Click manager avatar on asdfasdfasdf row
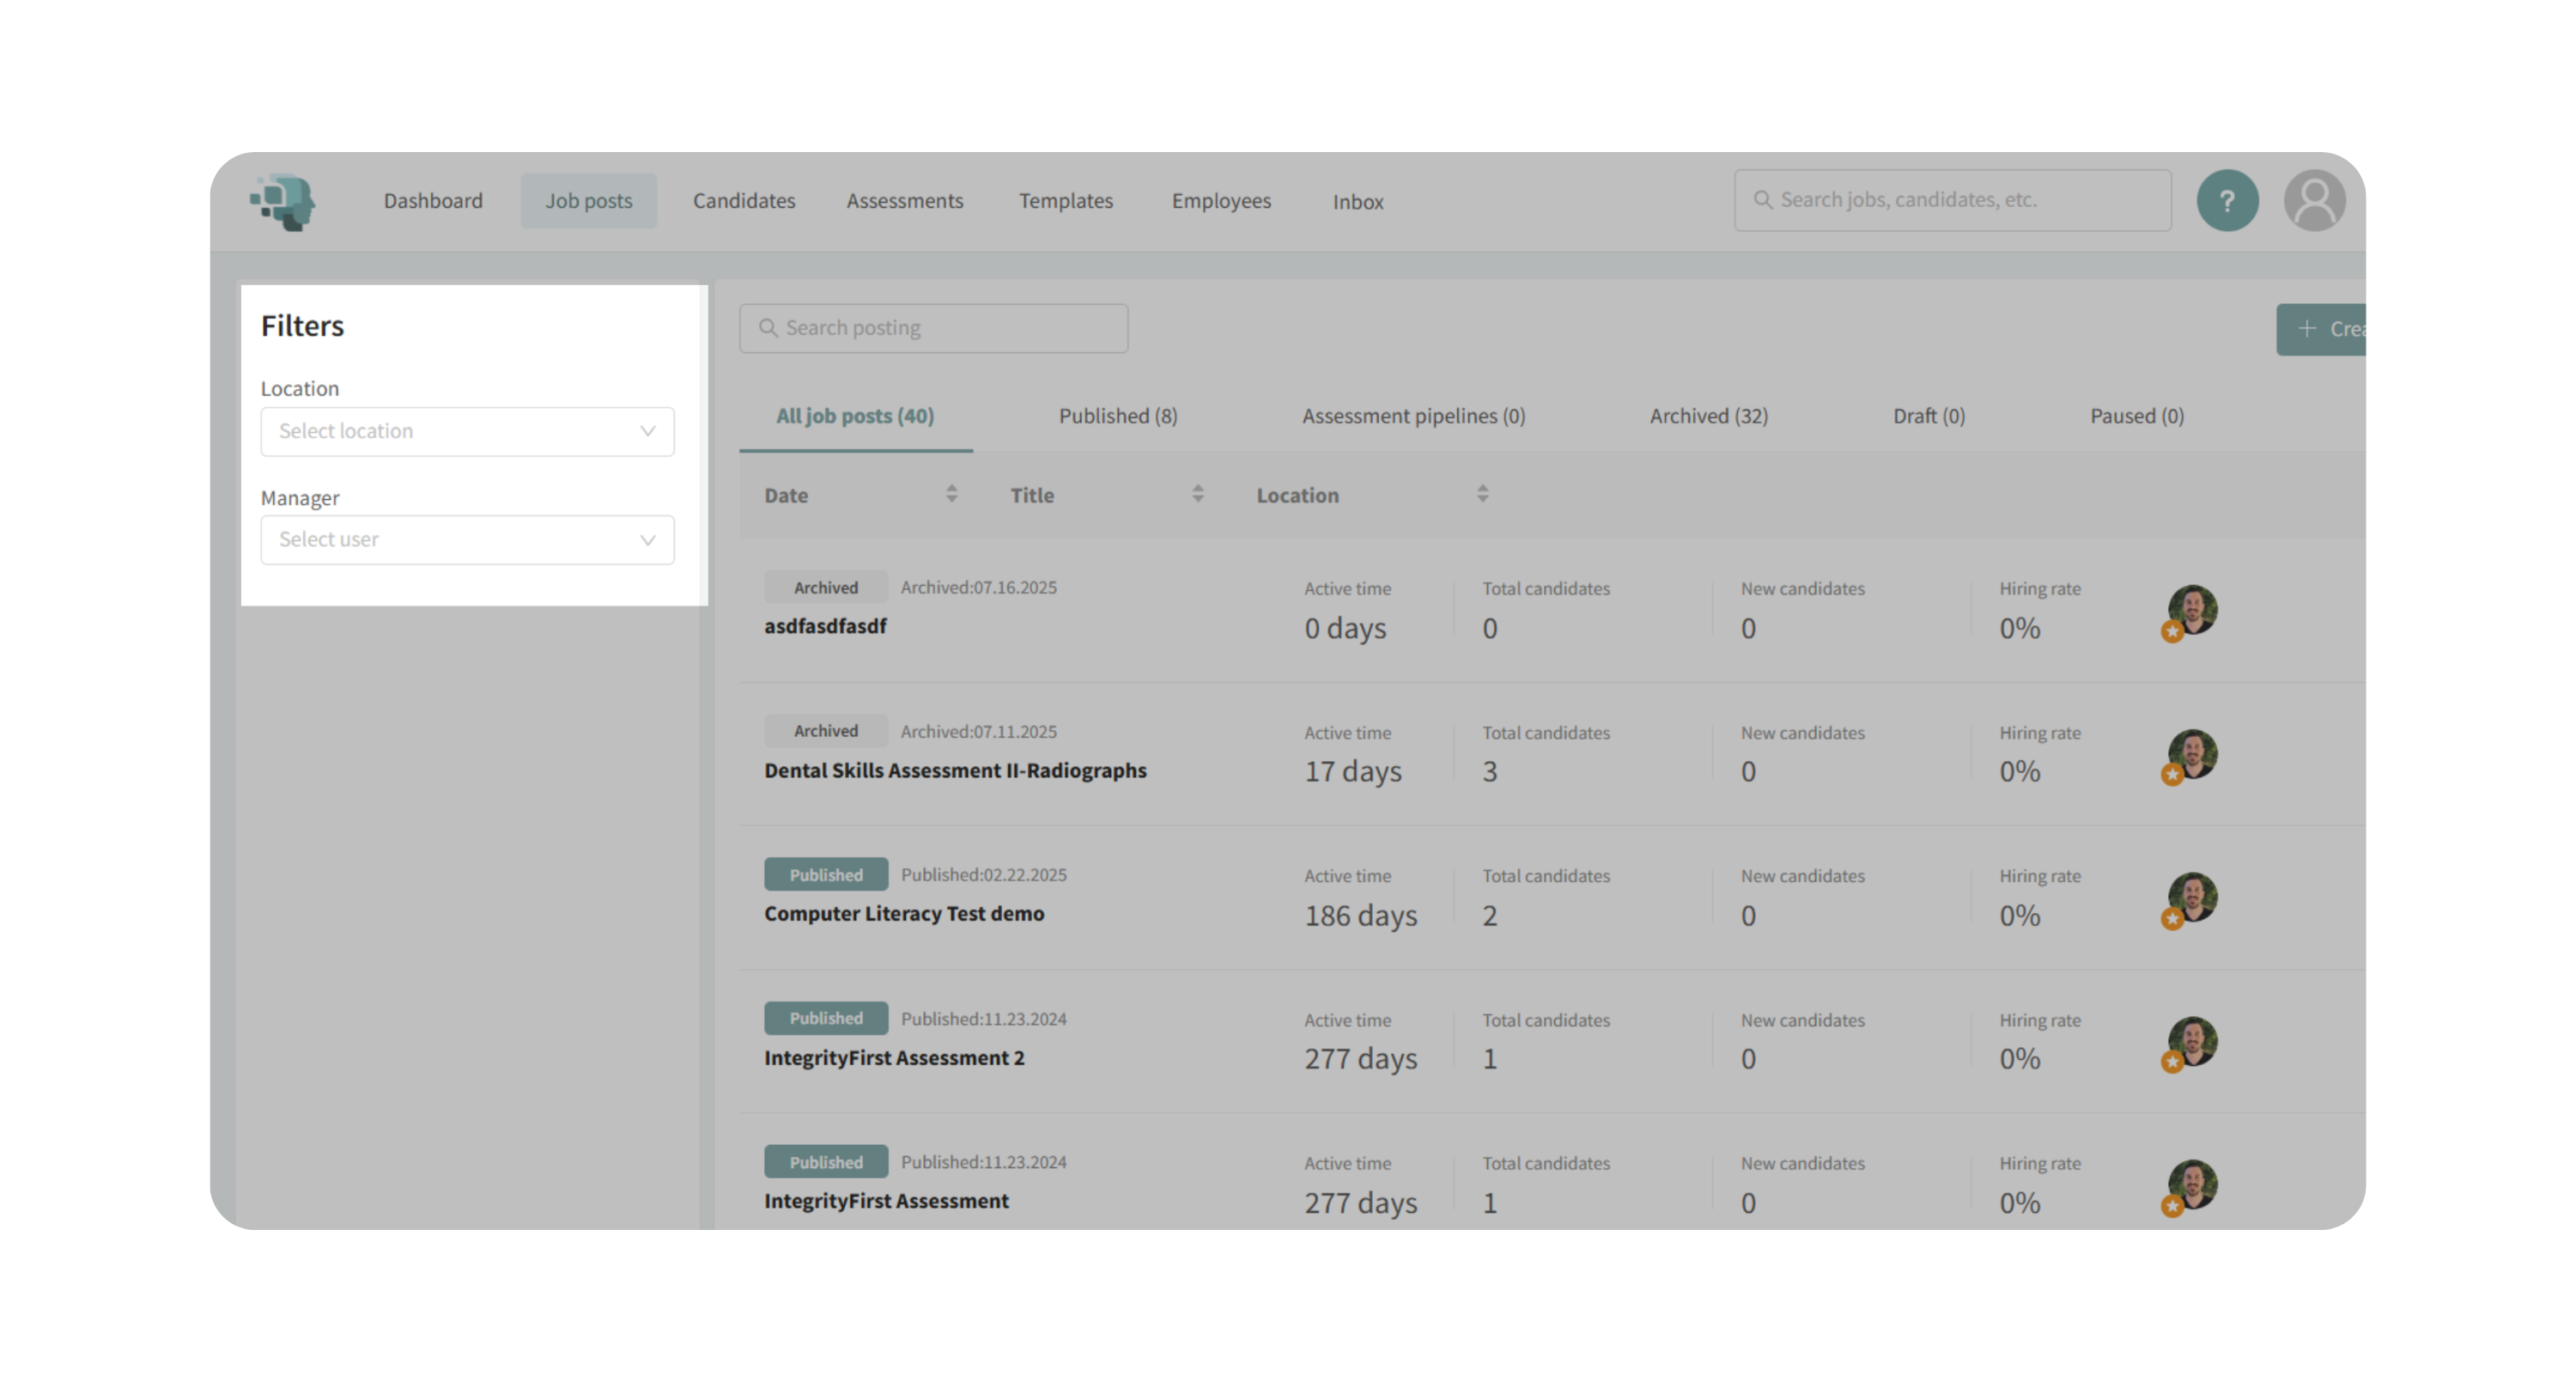The width and height of the screenshot is (2576, 1382). [2192, 610]
